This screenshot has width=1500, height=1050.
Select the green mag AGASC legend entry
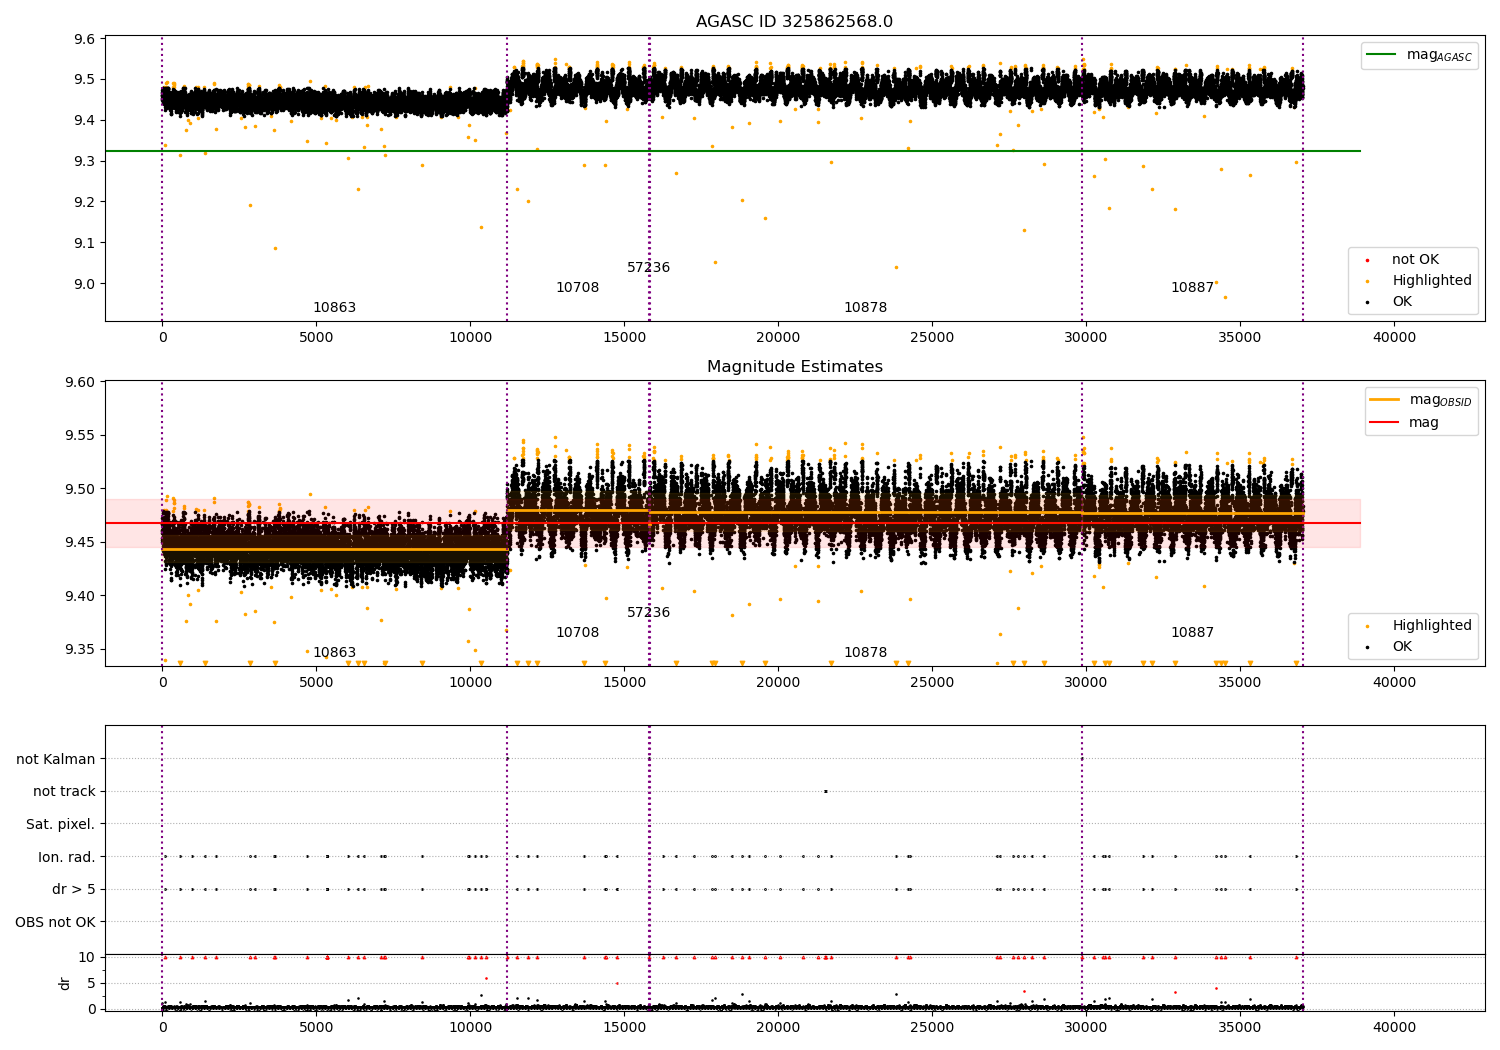point(1419,55)
